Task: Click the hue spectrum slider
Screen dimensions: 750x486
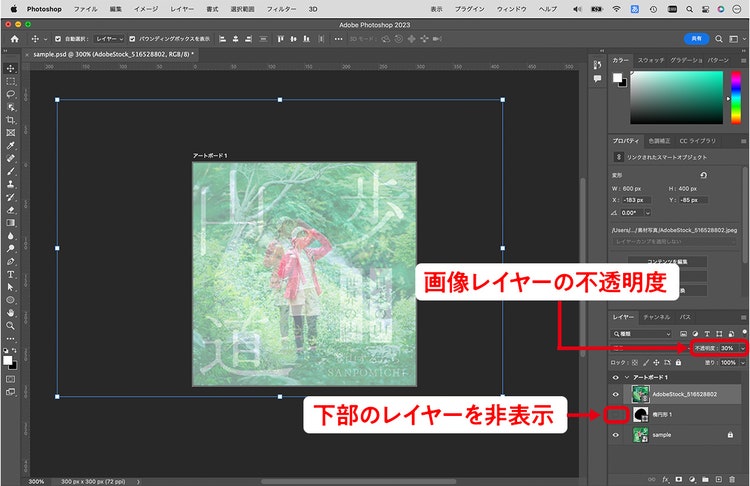Action: tap(736, 98)
